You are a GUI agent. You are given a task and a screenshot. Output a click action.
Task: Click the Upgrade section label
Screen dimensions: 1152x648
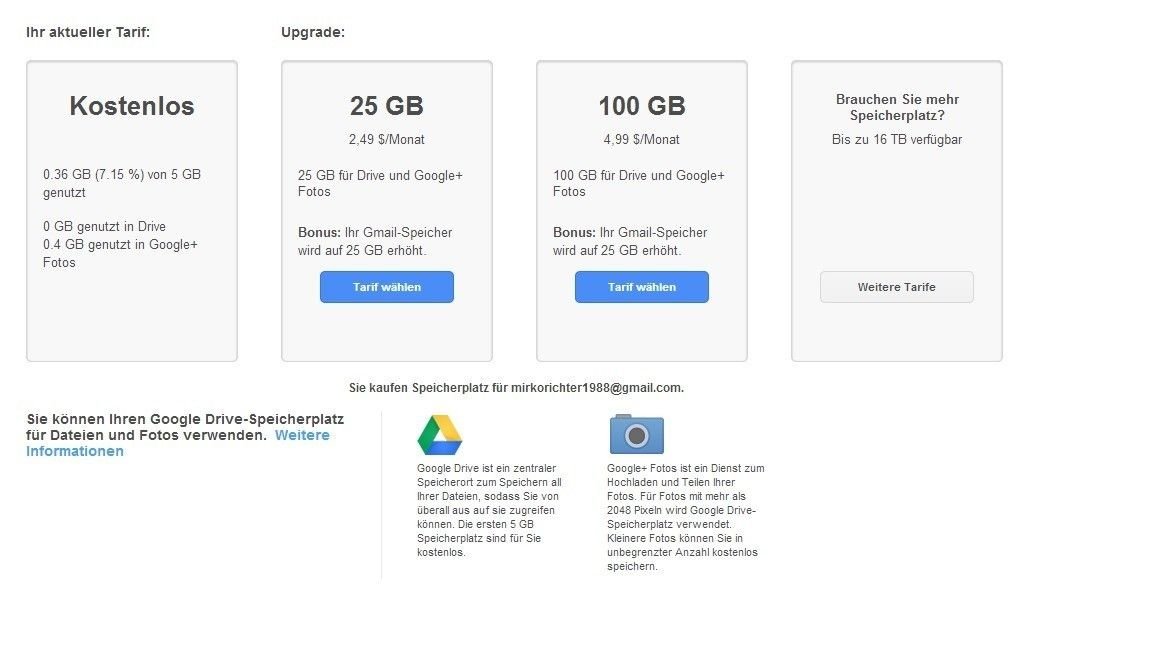coord(313,32)
